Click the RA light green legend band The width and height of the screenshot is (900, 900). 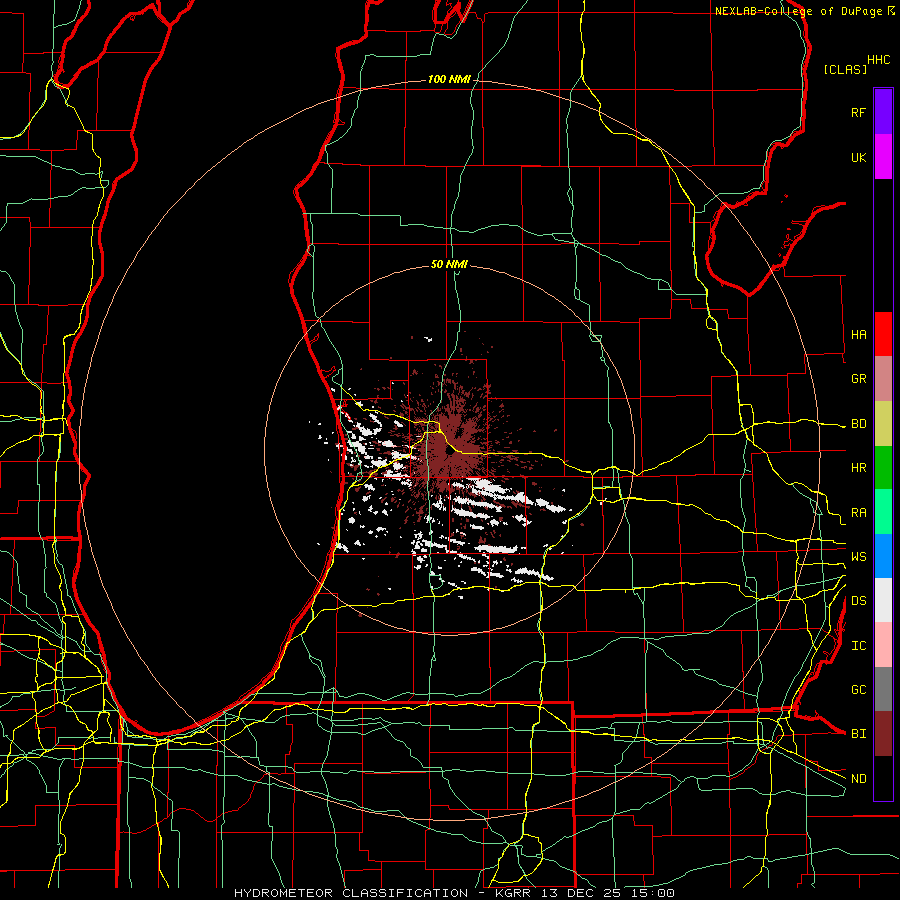883,512
